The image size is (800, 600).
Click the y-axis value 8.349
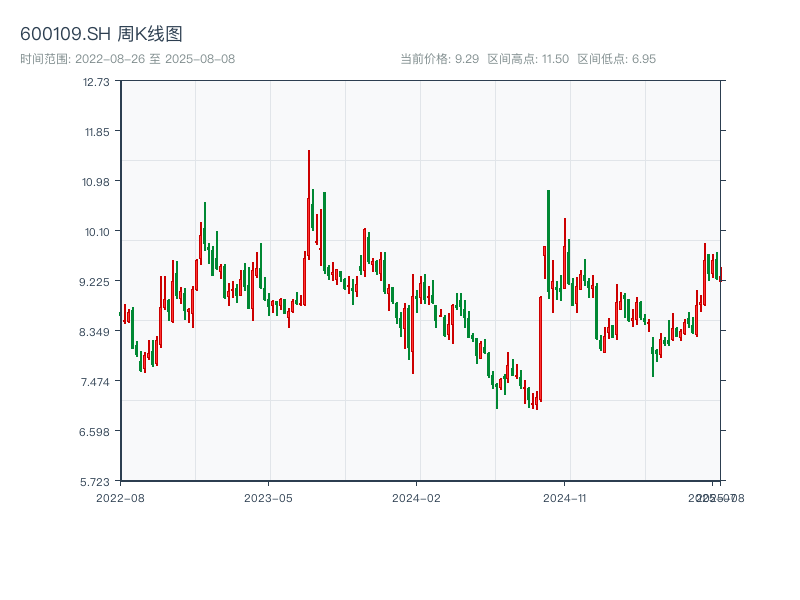[94, 332]
